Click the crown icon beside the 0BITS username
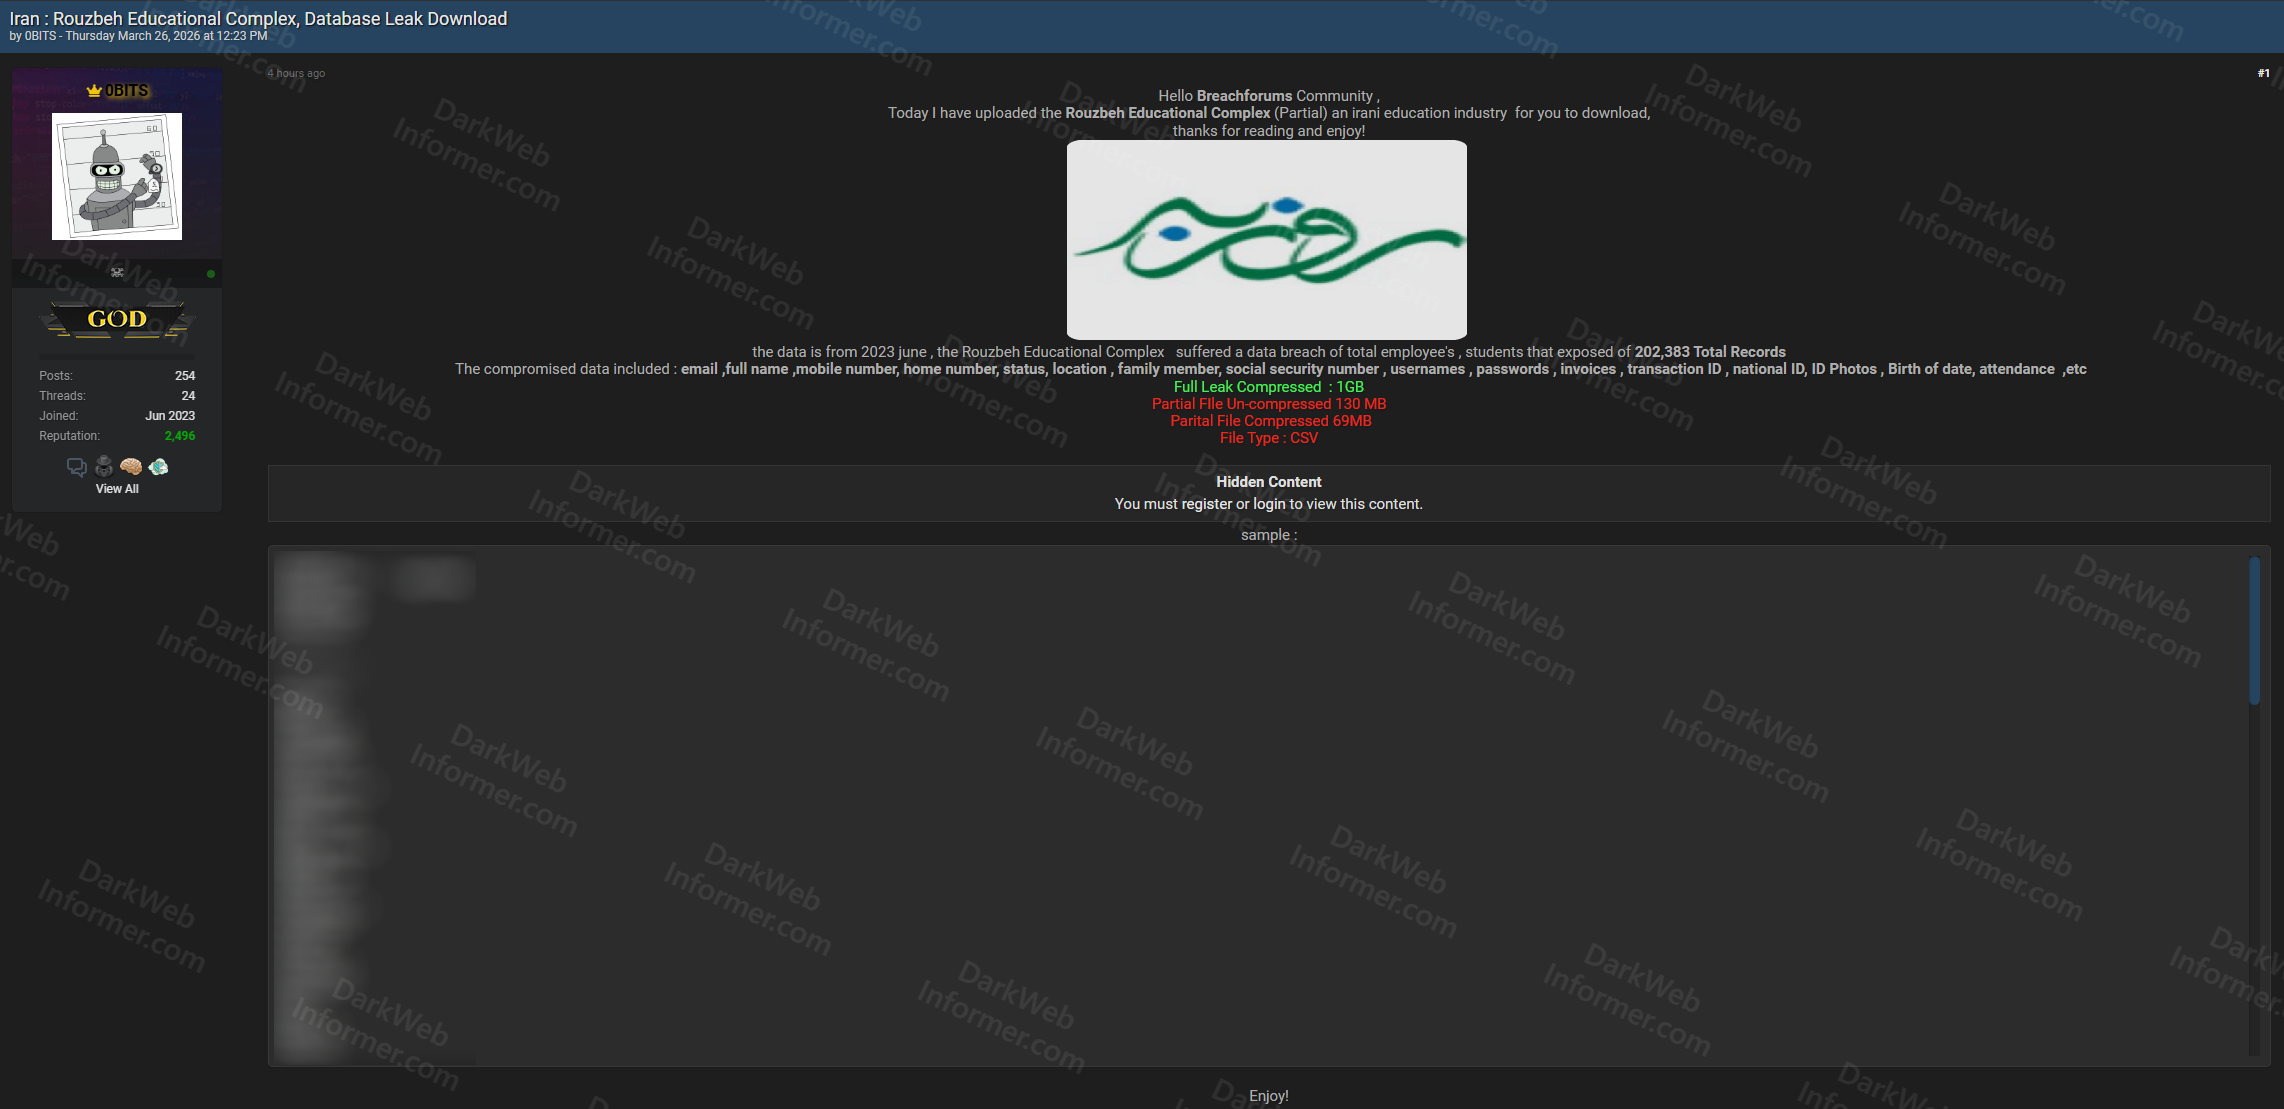Viewport: 2284px width, 1109px height. tap(93, 90)
